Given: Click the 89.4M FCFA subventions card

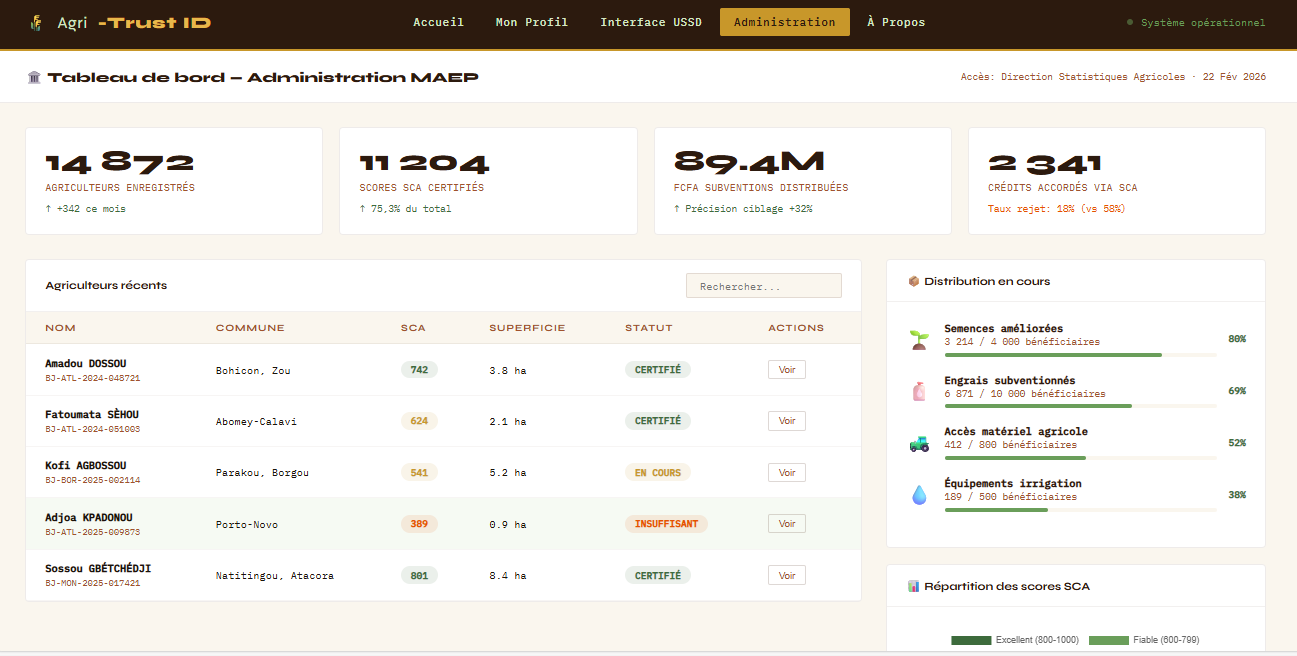Looking at the screenshot, I should point(803,181).
